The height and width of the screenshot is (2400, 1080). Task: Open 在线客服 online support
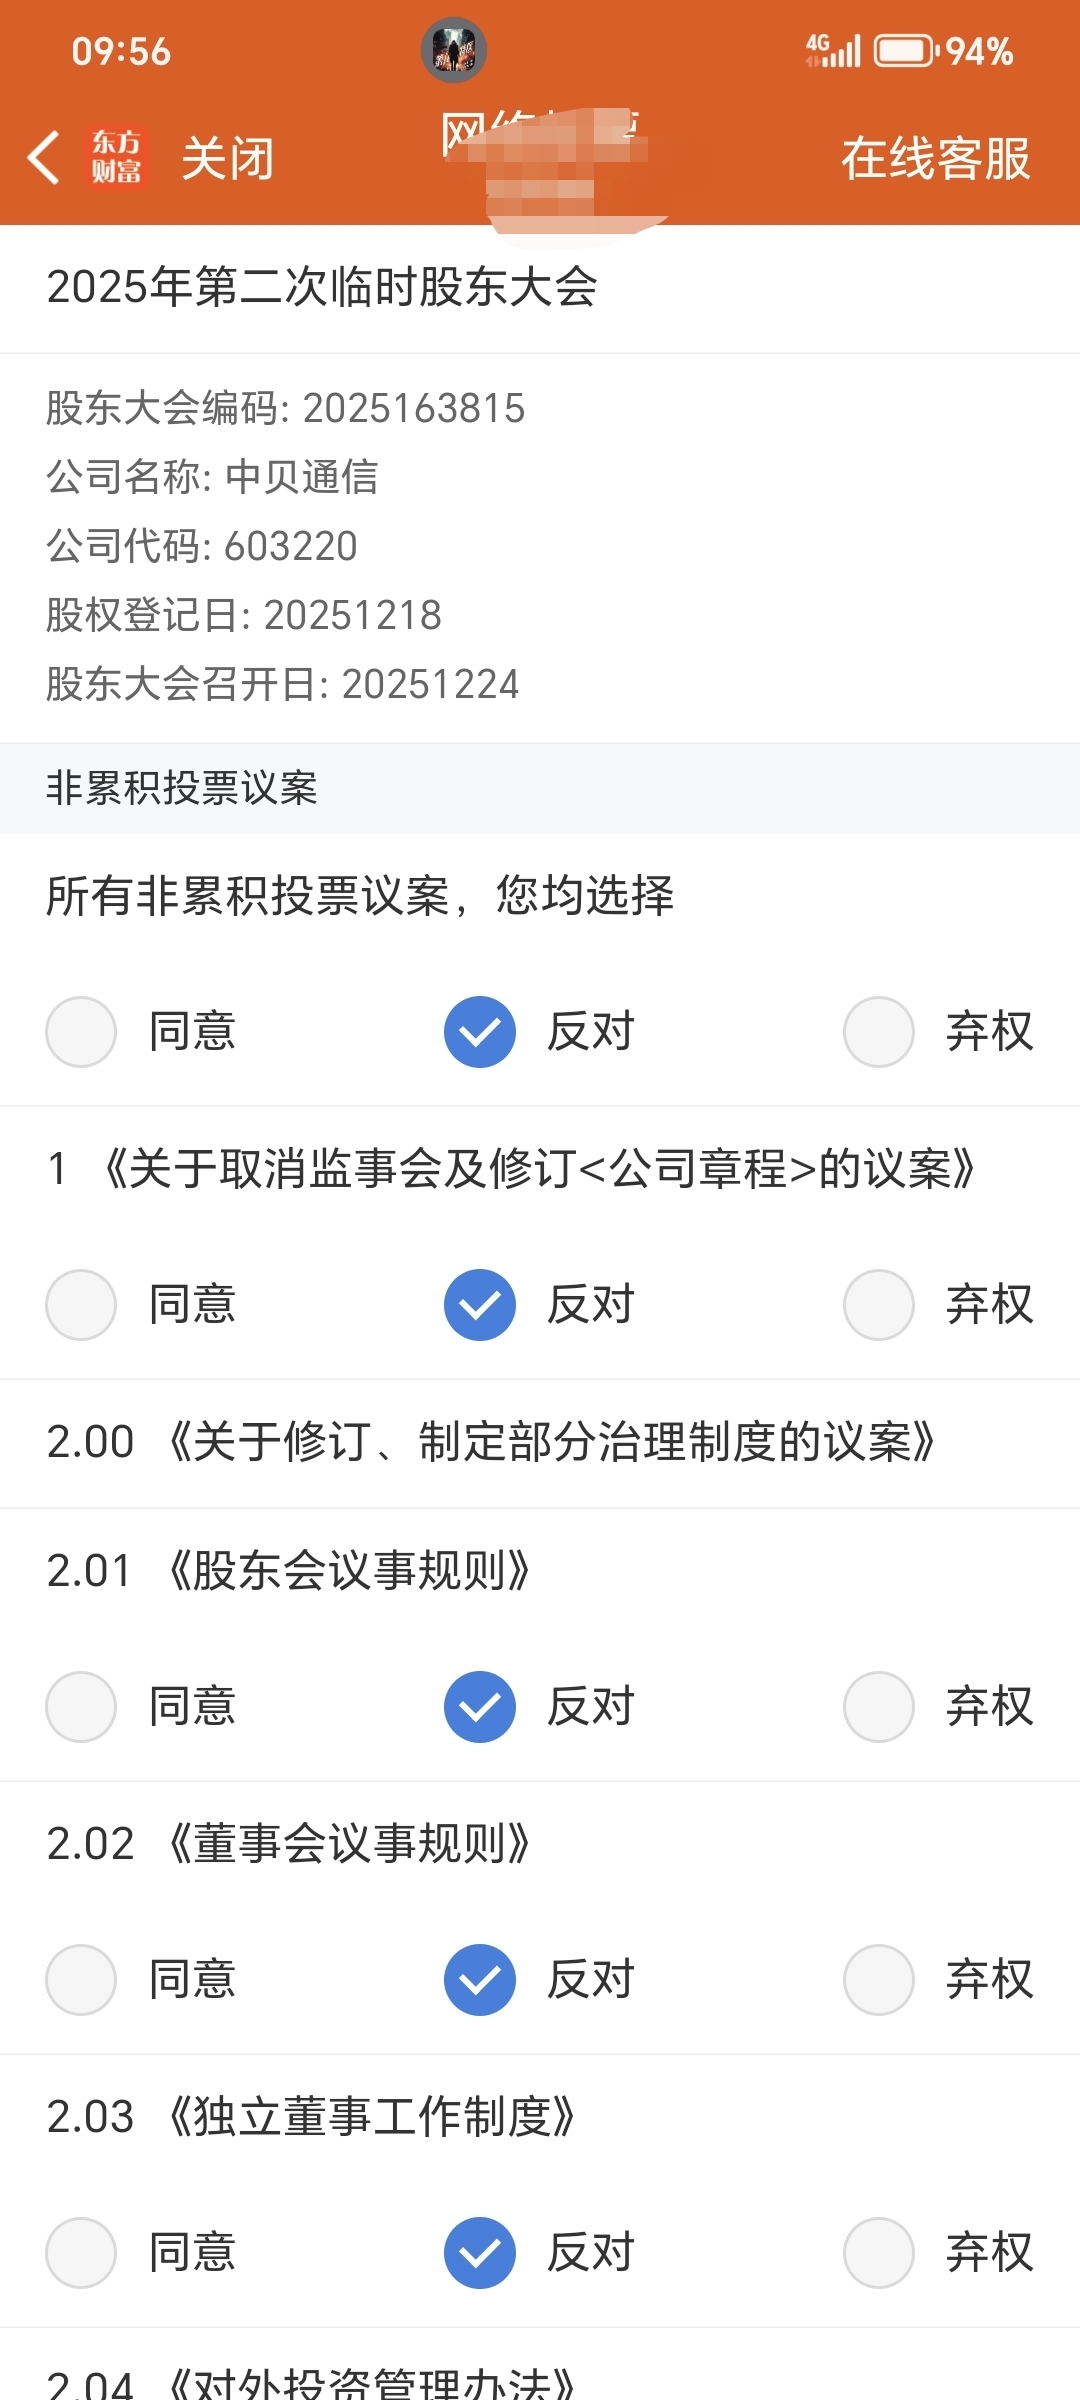point(935,158)
